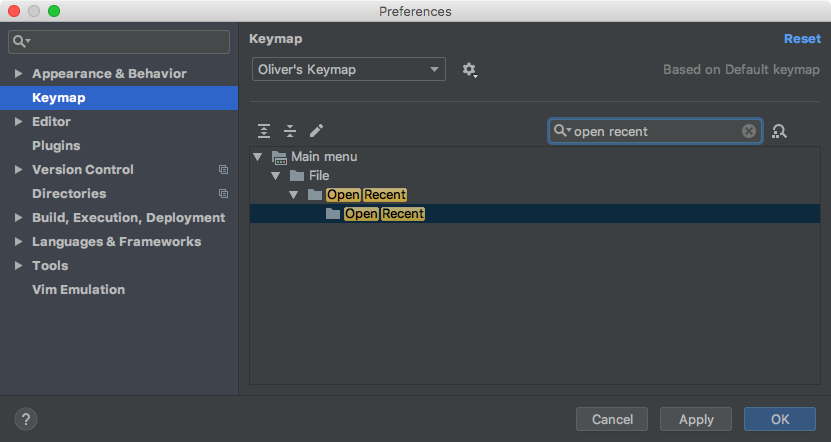Click Find Actions by Shortcut icon

(x=780, y=131)
